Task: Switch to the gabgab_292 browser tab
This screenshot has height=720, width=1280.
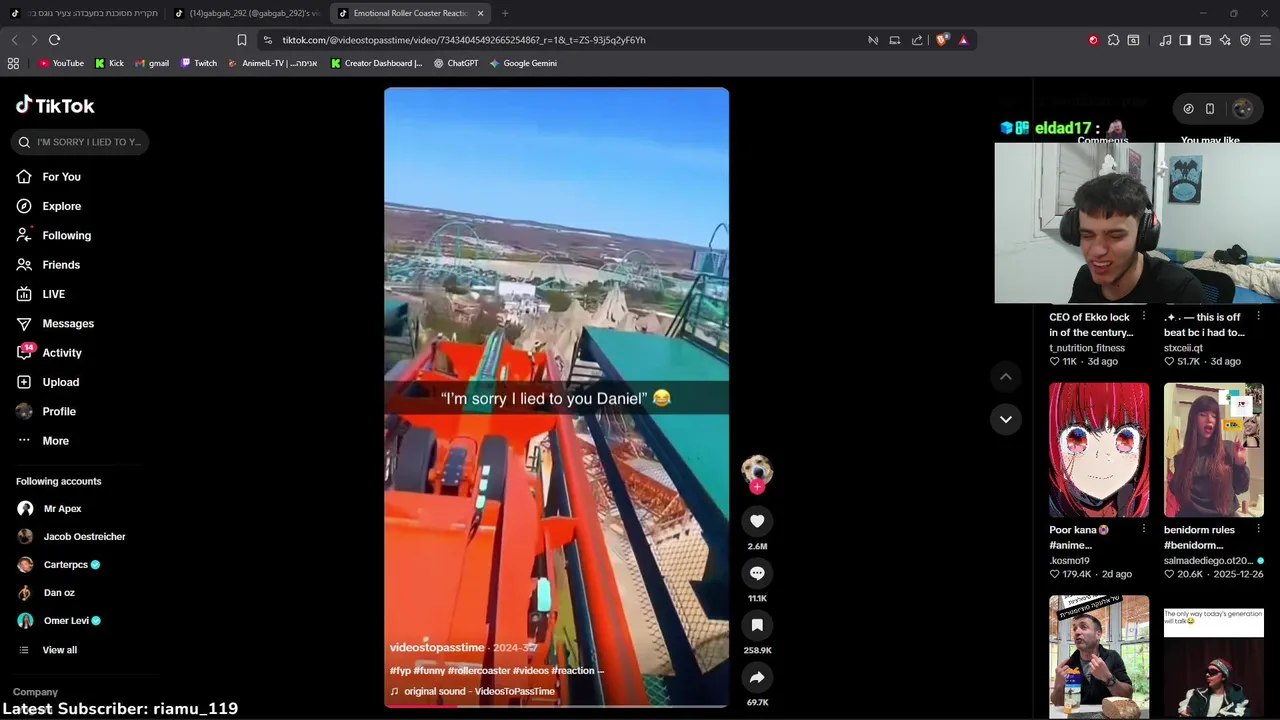Action: tap(247, 13)
